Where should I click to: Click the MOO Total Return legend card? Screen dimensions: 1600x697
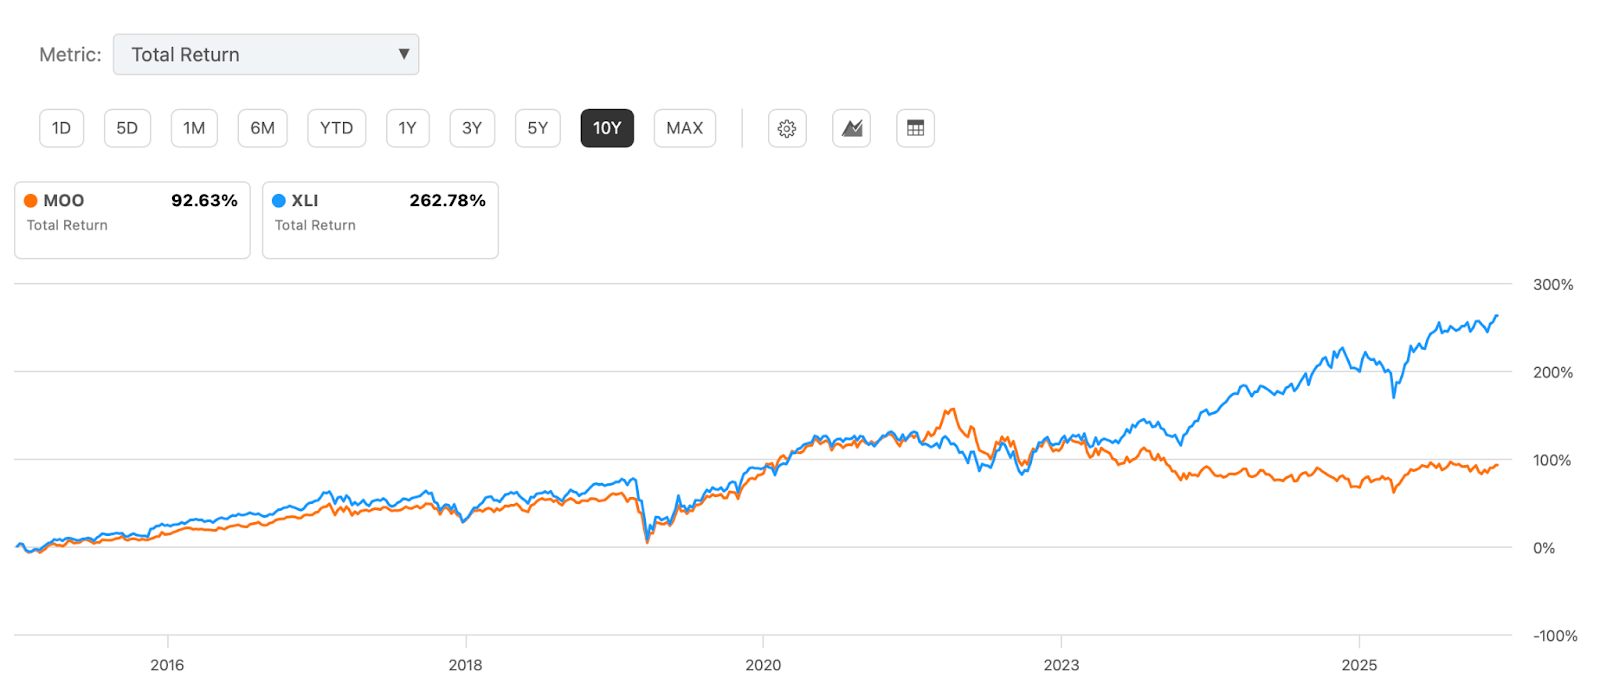(132, 220)
